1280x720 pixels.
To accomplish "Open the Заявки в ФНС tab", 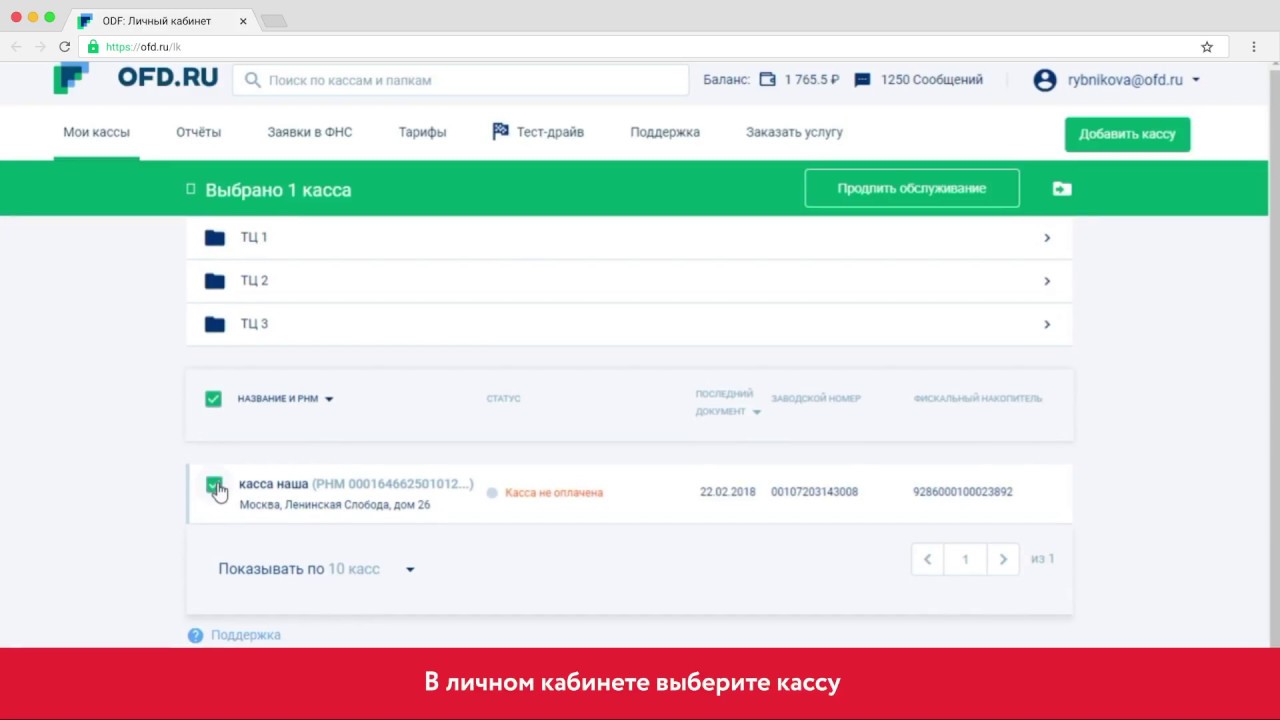I will pyautogui.click(x=310, y=132).
